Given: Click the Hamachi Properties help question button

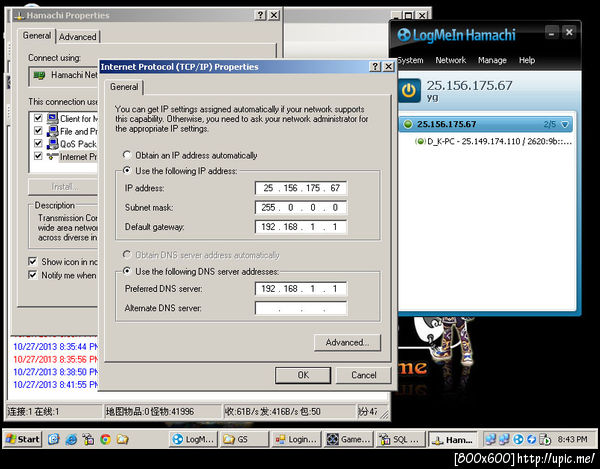Looking at the screenshot, I should (x=260, y=15).
